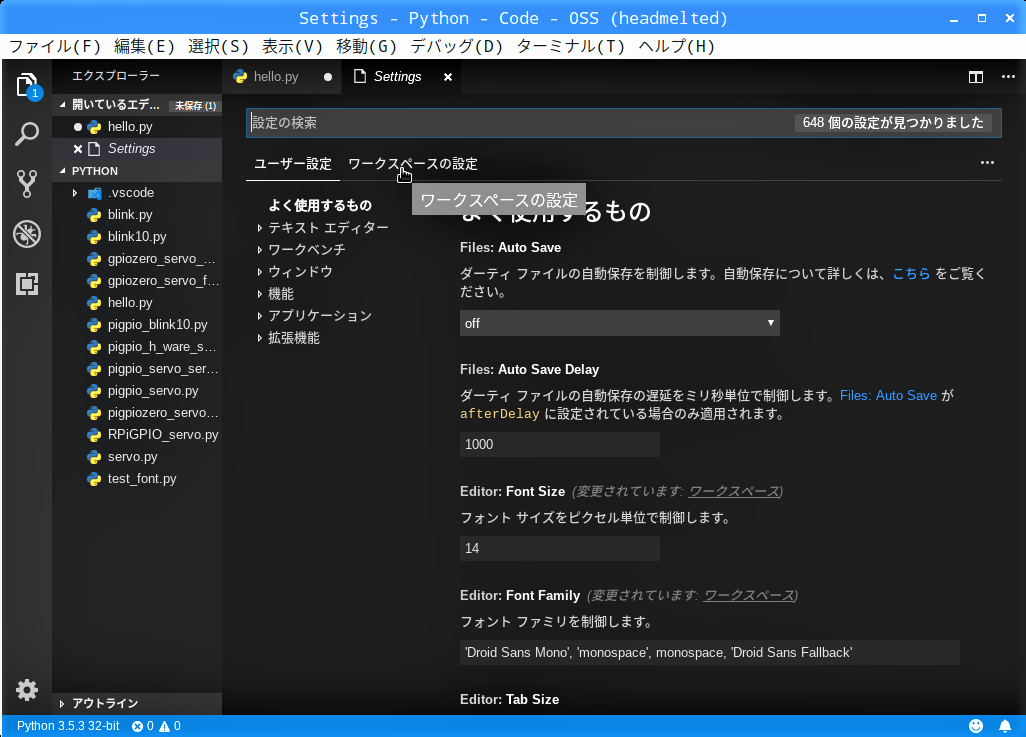This screenshot has width=1026, height=737.
Task: Open the ターミナル(T) menu
Action: (570, 46)
